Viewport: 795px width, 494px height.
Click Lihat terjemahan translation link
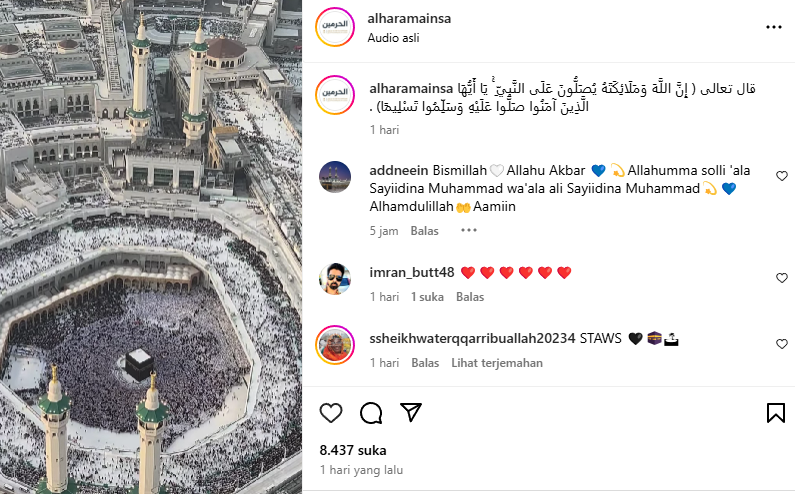[x=497, y=363]
